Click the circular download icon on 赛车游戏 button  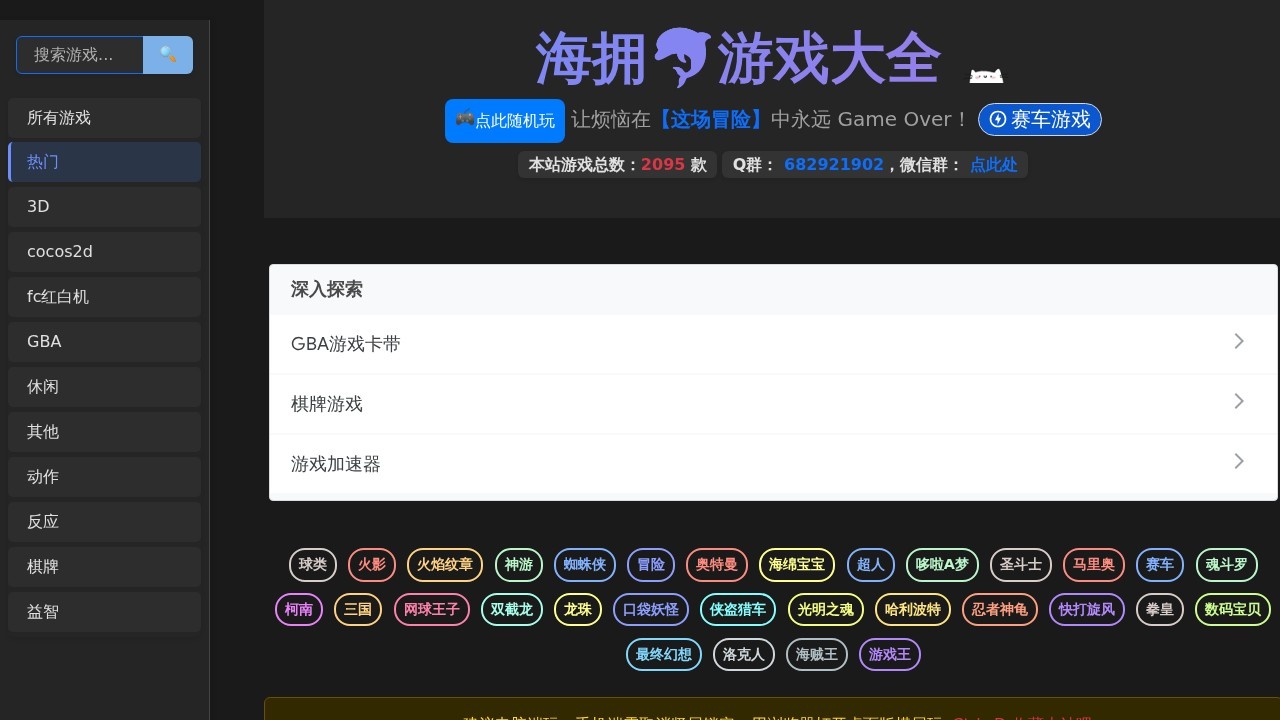(x=997, y=119)
